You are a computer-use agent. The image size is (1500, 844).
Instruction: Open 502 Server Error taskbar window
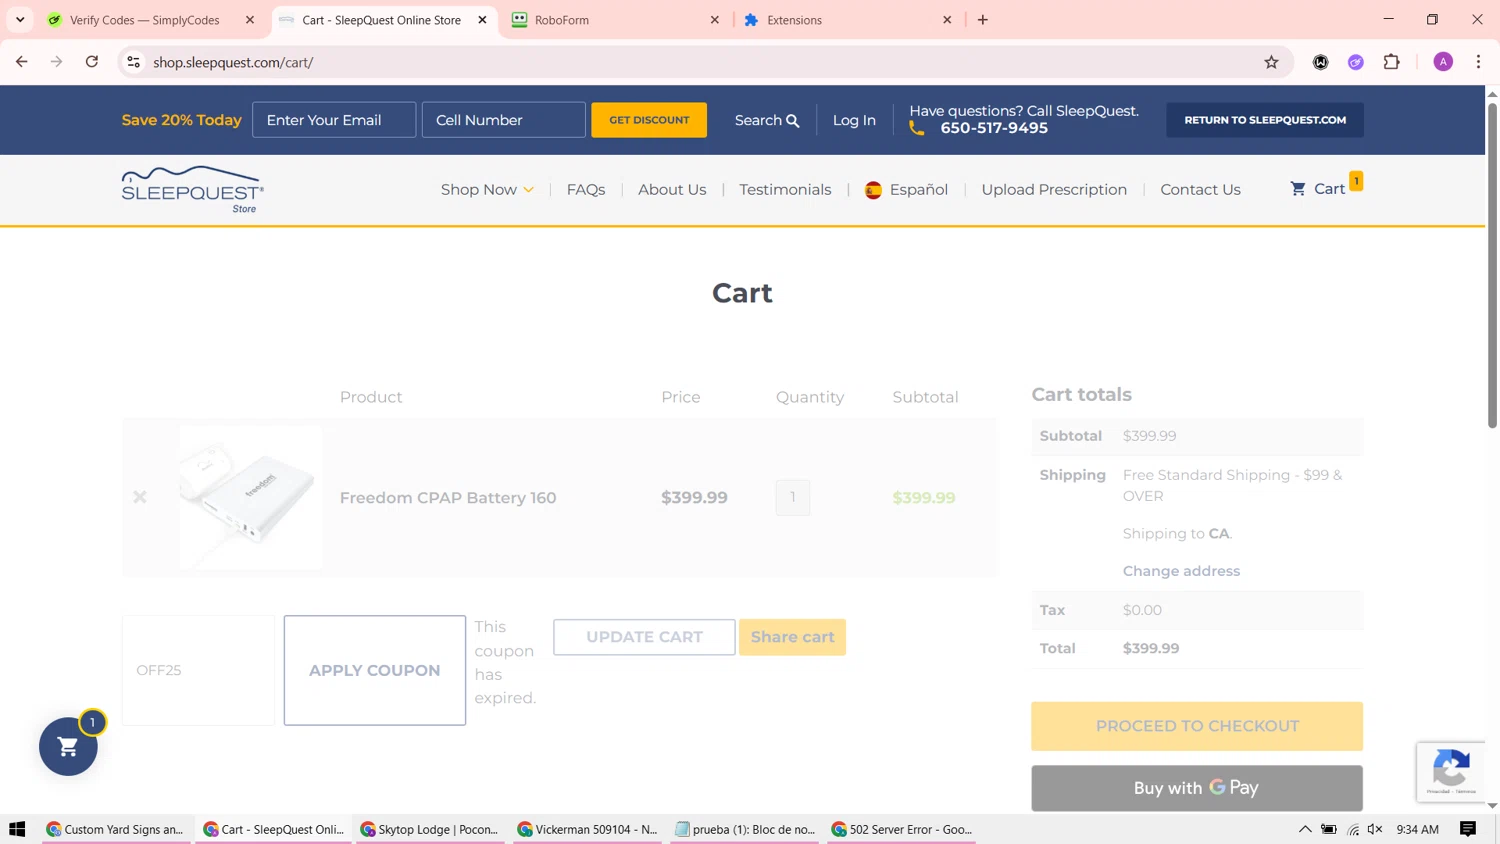(901, 829)
